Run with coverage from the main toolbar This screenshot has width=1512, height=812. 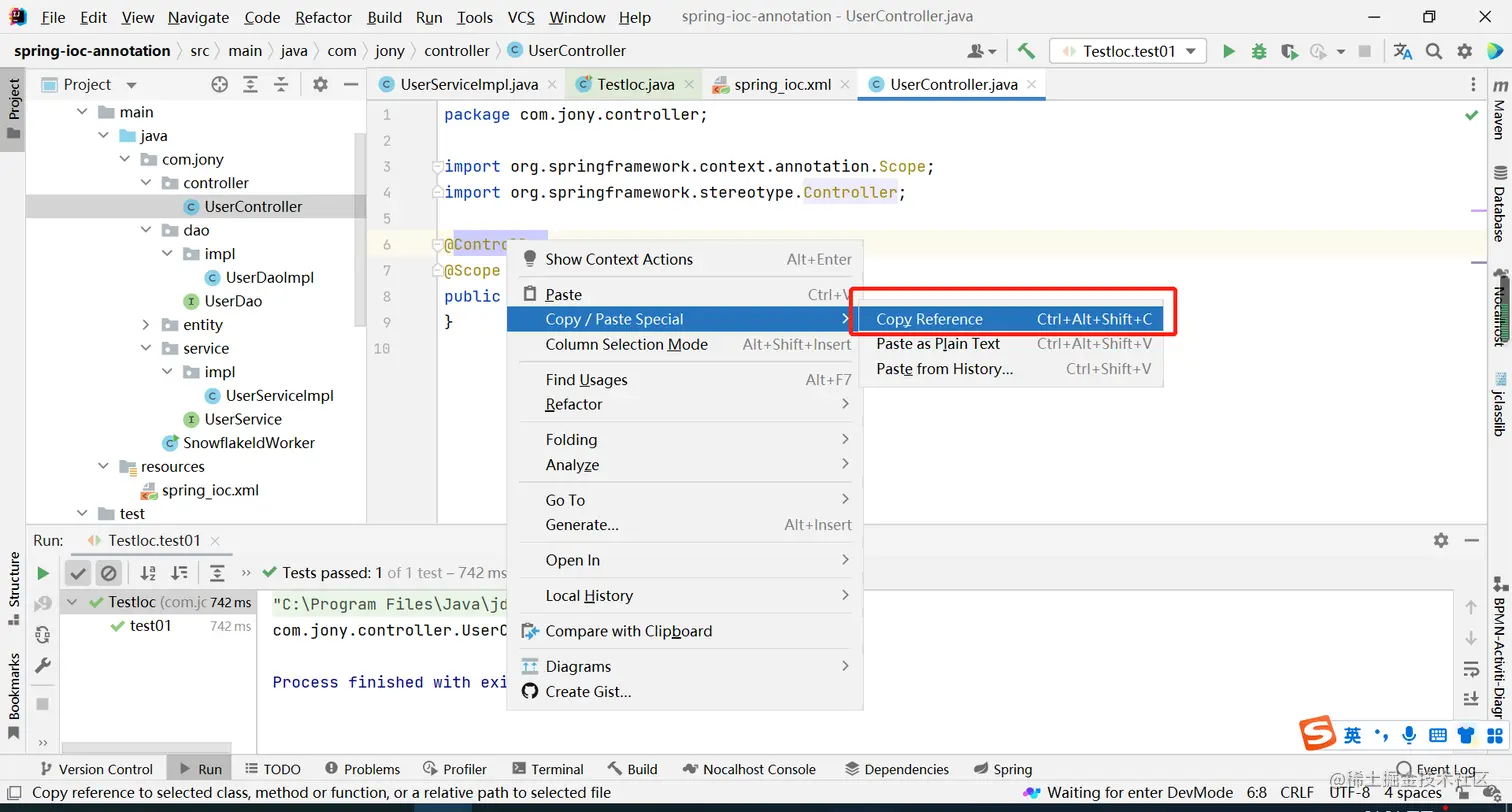pos(1289,51)
